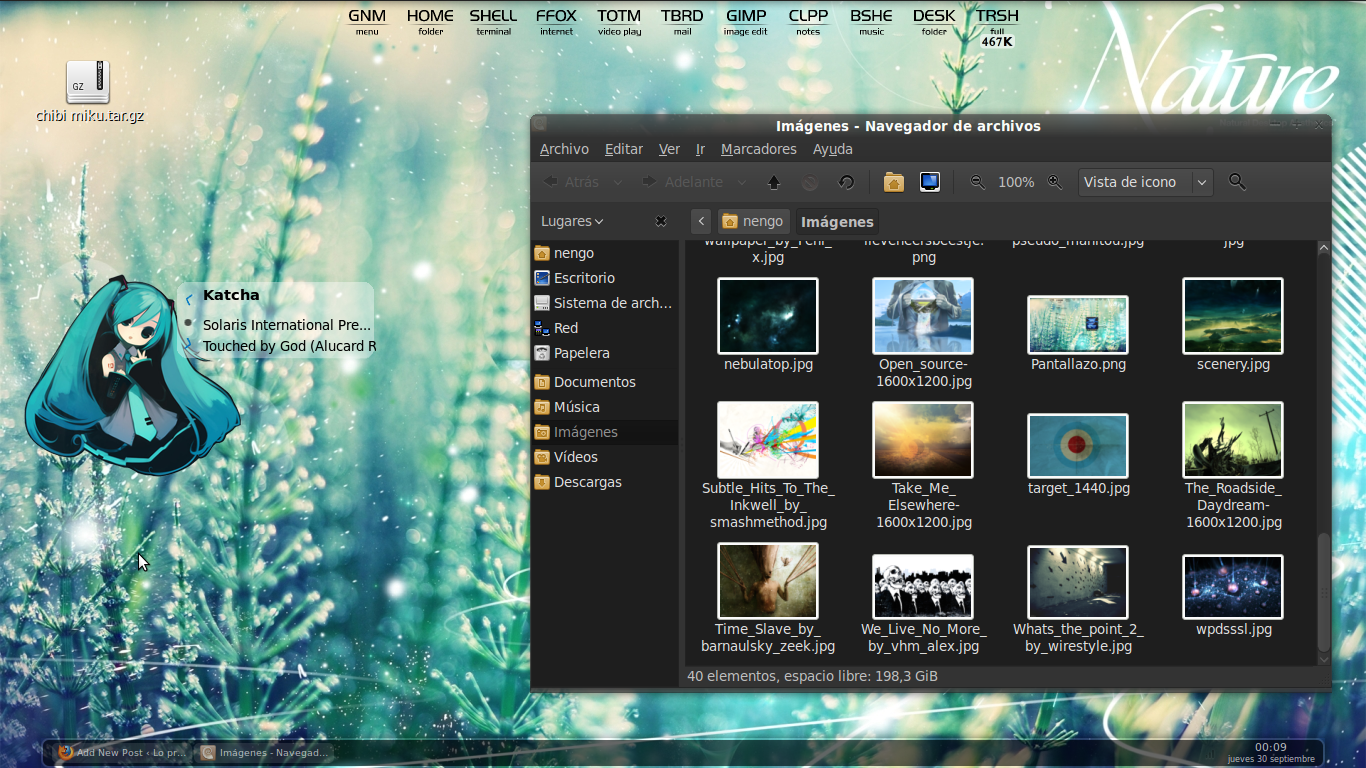Click the search magnifier icon in toolbar
Screen dimensions: 1366x768
[x=1237, y=182]
